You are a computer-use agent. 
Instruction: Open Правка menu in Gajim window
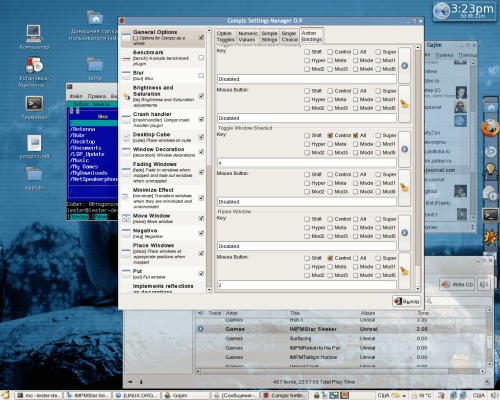click(x=444, y=55)
